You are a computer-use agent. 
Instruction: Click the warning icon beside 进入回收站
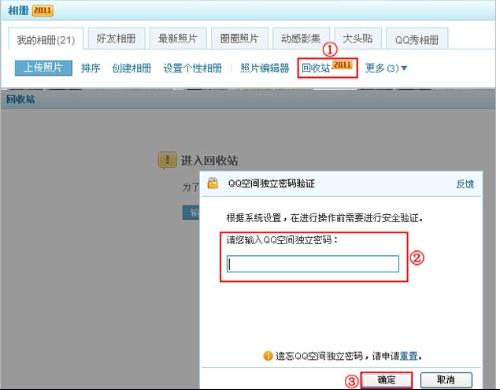167,160
